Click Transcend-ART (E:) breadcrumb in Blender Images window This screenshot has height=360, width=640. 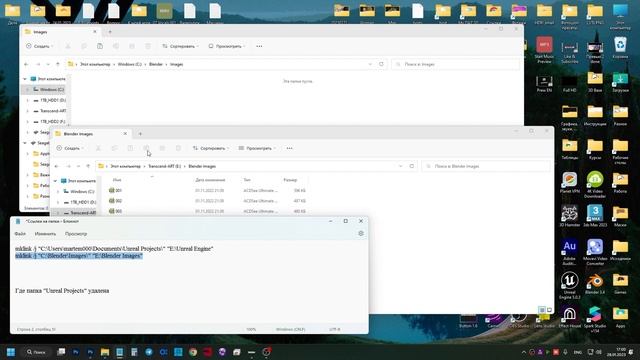(164, 166)
